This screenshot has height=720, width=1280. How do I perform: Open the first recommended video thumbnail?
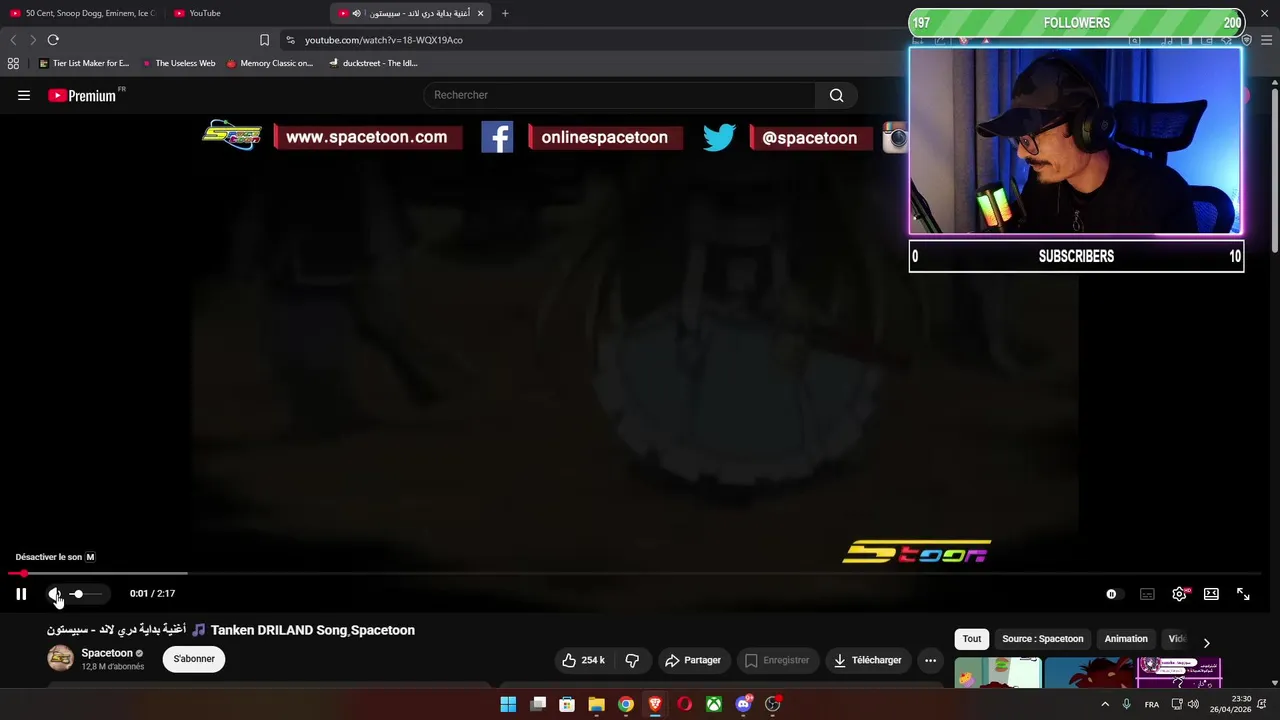click(x=998, y=673)
